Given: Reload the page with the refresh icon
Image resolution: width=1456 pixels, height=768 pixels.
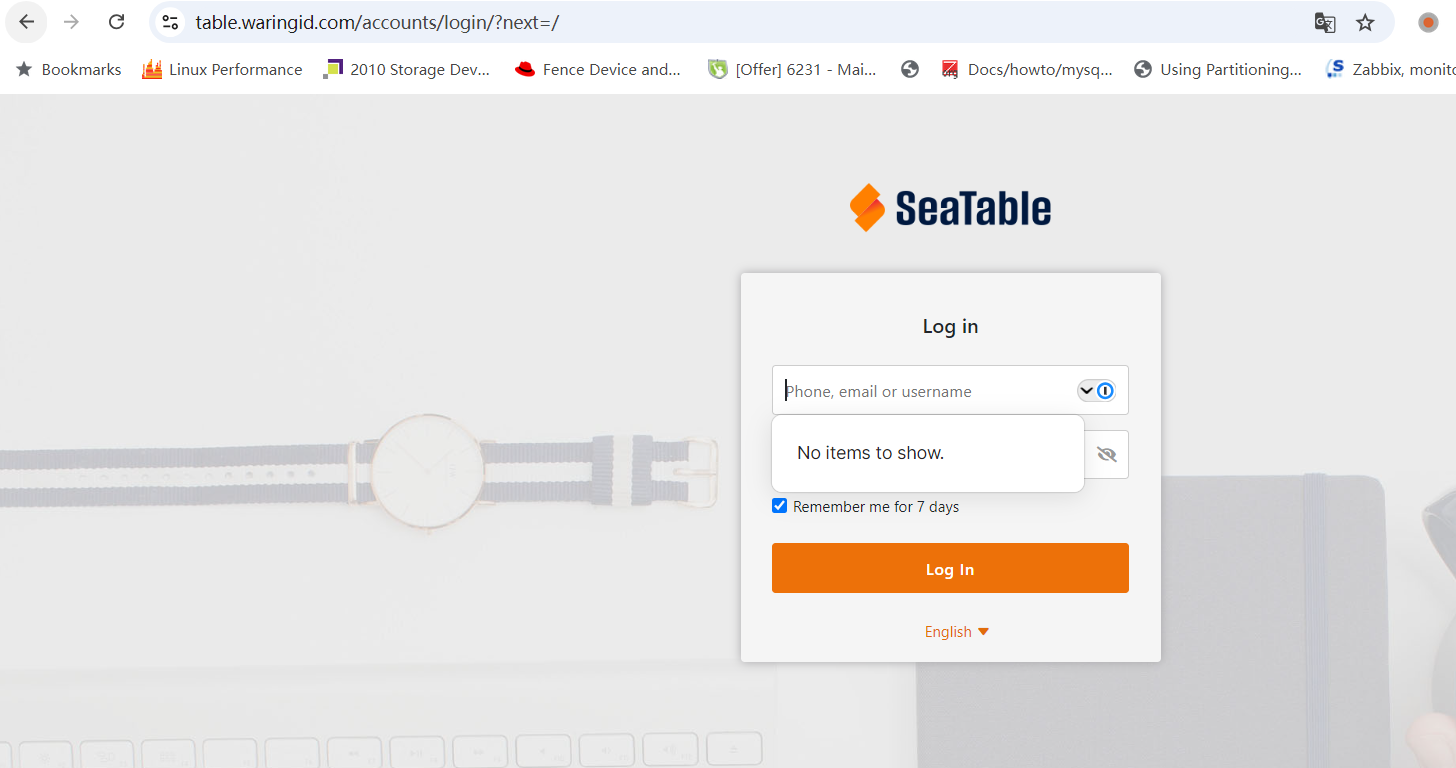Looking at the screenshot, I should tap(117, 22).
